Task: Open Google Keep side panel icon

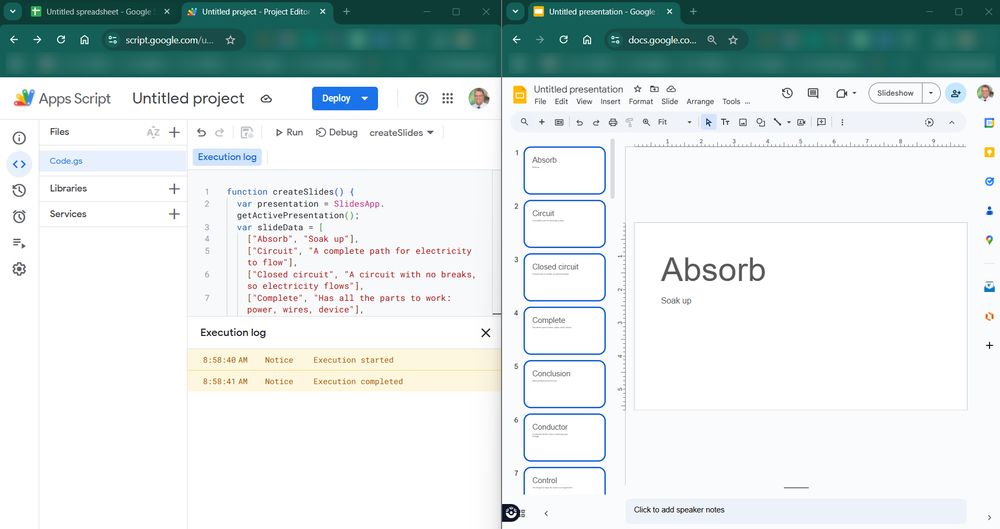Action: tap(989, 152)
